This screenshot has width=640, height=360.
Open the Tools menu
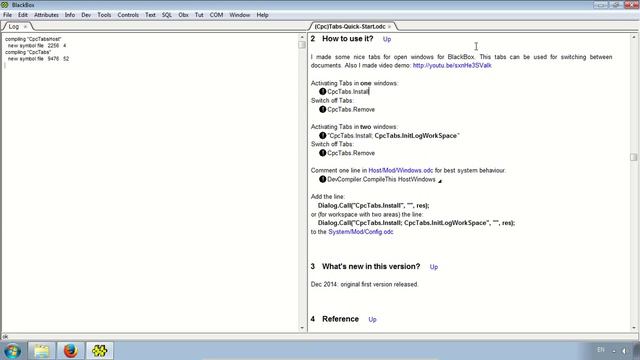104,15
